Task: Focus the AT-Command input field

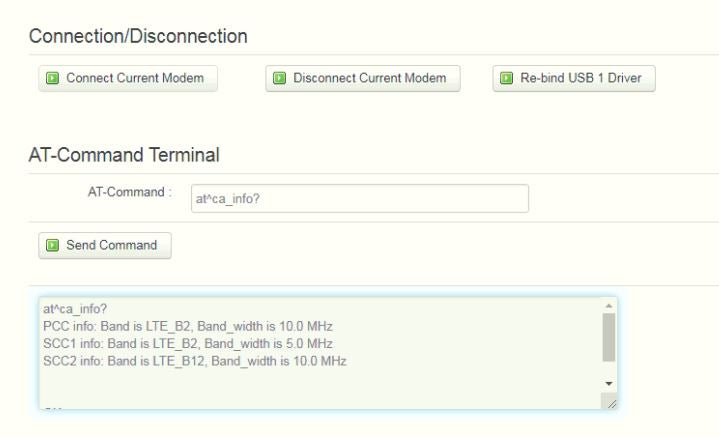Action: tap(360, 199)
